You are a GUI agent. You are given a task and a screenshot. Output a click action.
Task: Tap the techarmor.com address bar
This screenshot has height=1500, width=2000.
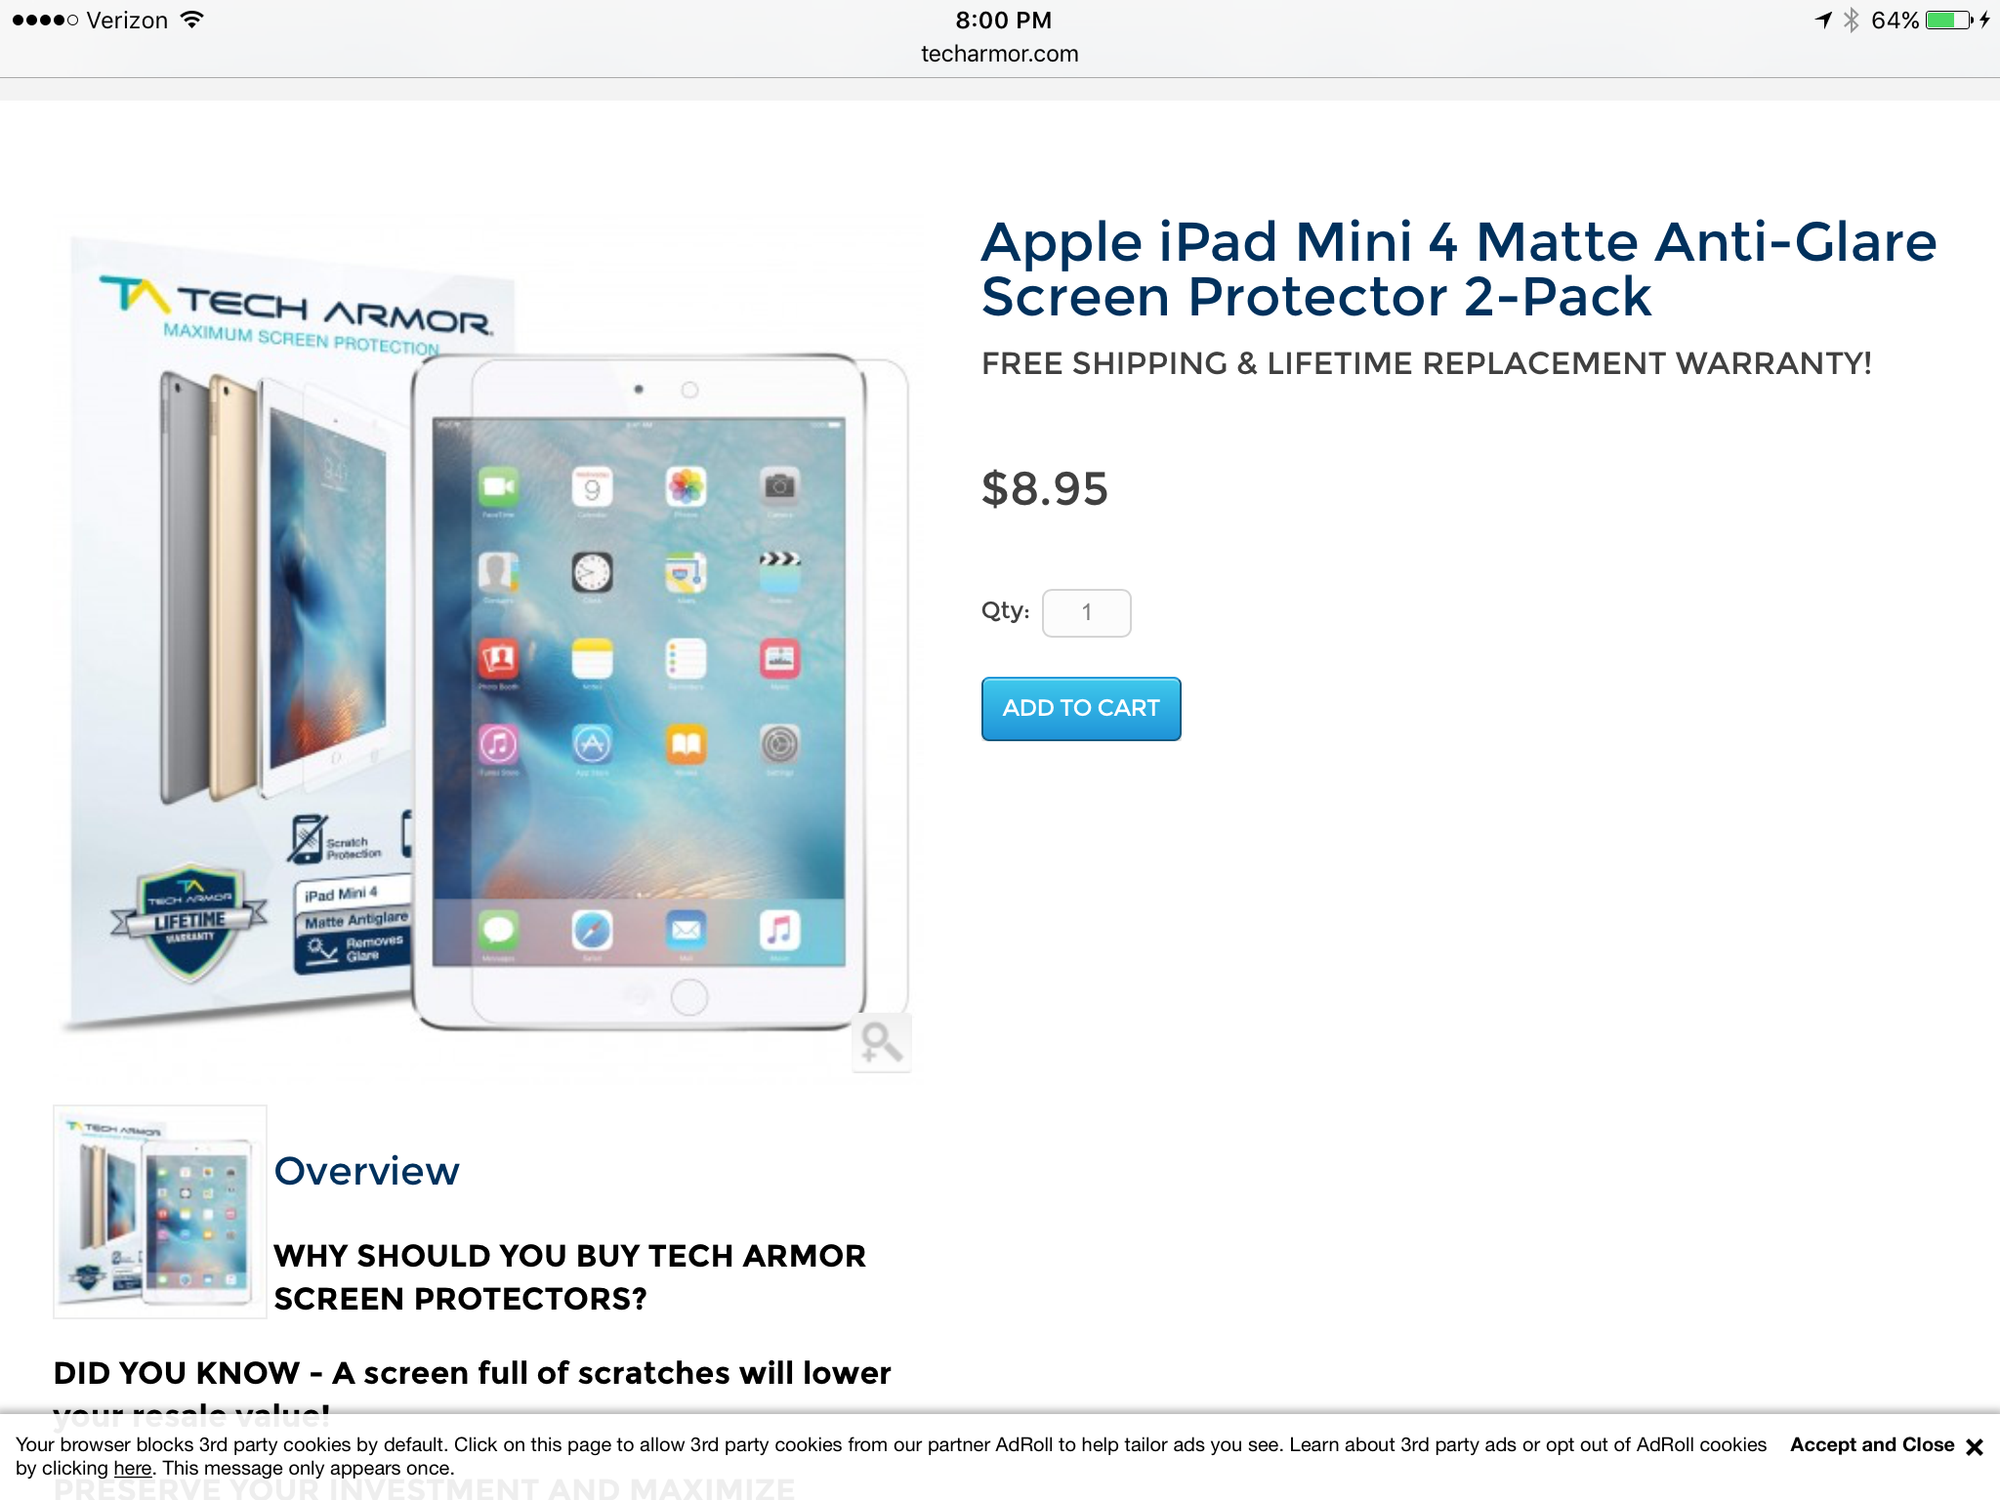click(x=1000, y=54)
